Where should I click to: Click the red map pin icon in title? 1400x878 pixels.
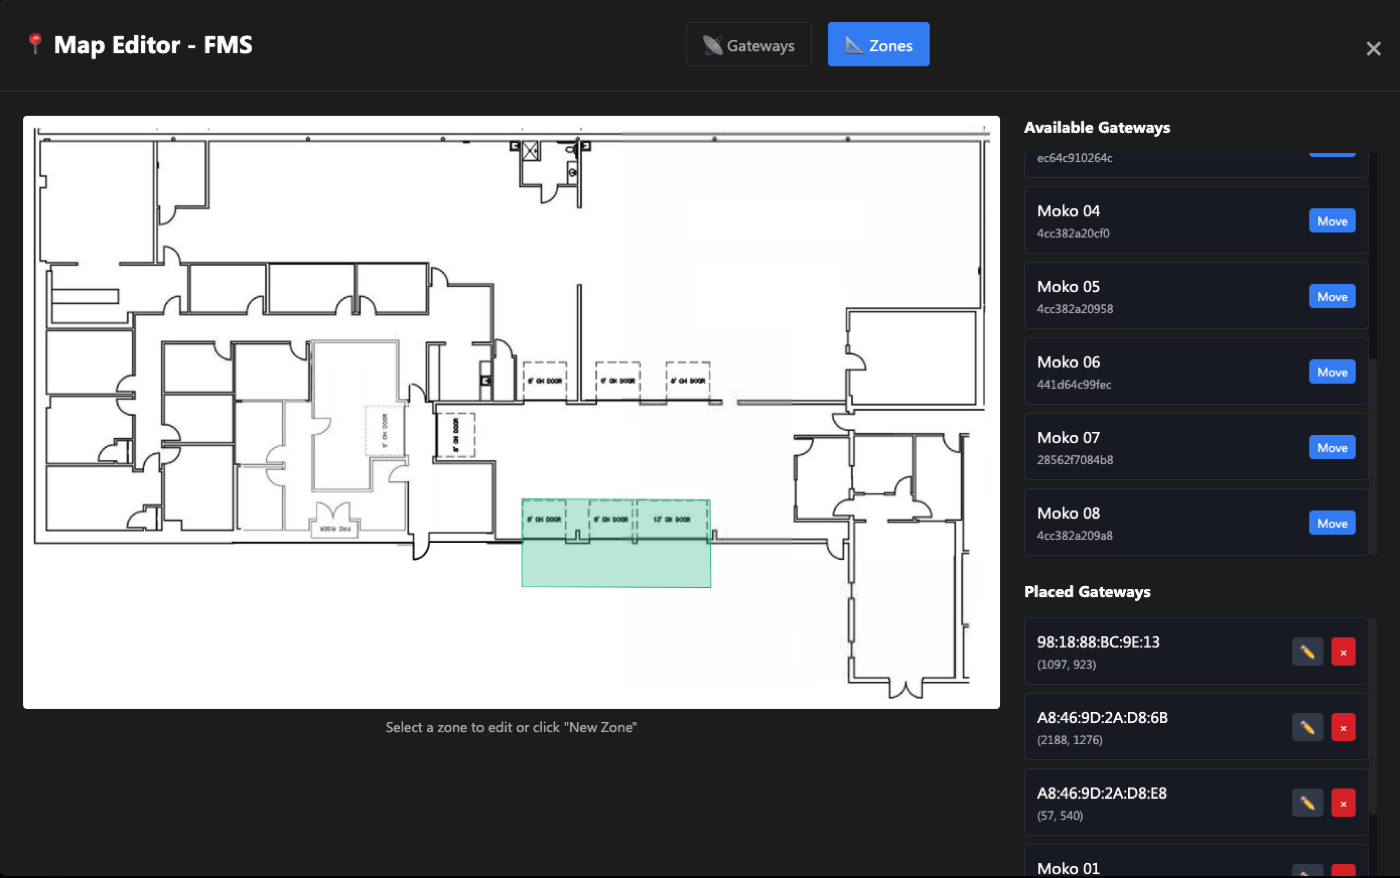34,42
